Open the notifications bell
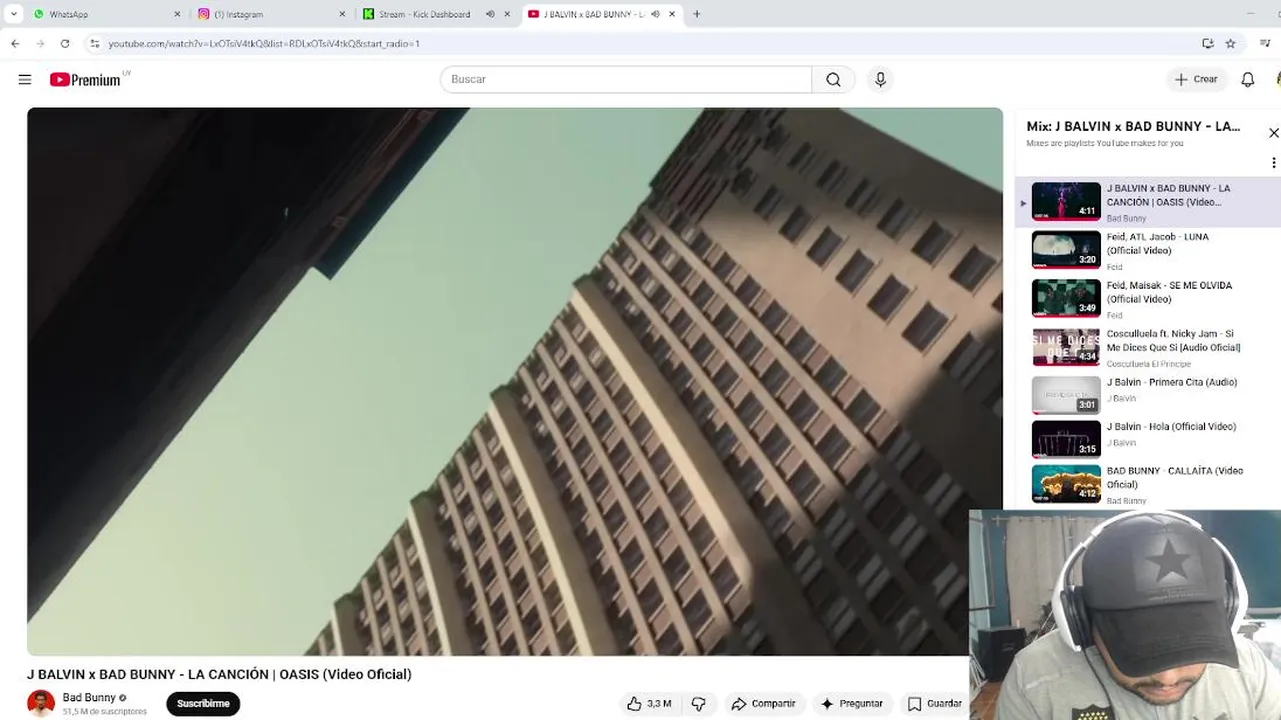Image resolution: width=1281 pixels, height=720 pixels. click(x=1247, y=79)
